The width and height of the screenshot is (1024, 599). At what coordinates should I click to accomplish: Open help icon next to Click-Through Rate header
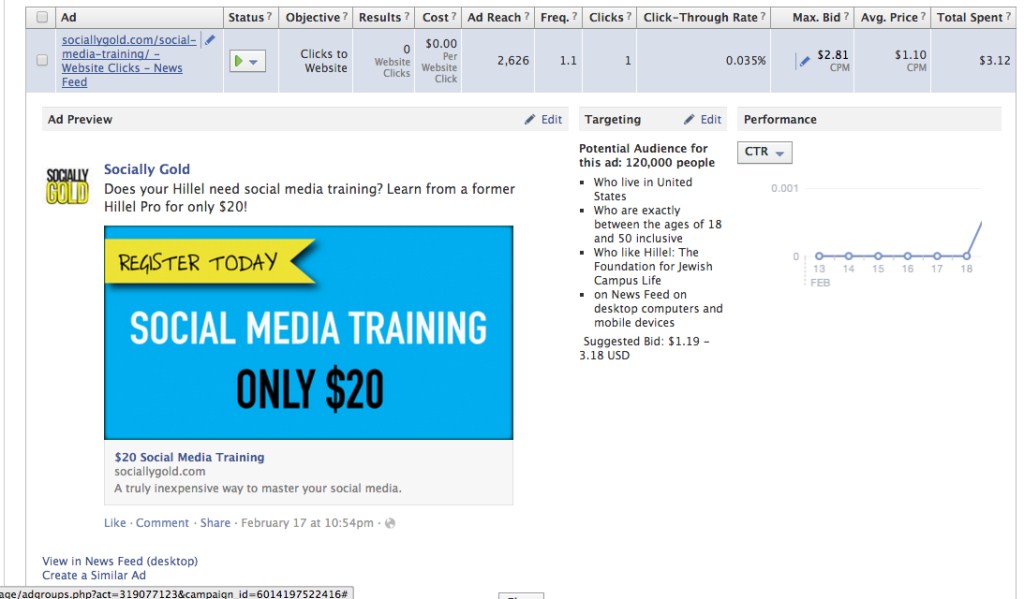[x=763, y=16]
